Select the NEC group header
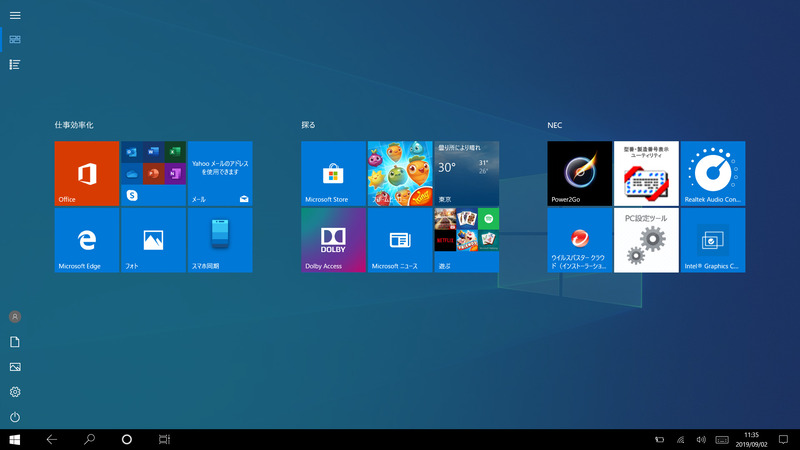 coord(555,125)
